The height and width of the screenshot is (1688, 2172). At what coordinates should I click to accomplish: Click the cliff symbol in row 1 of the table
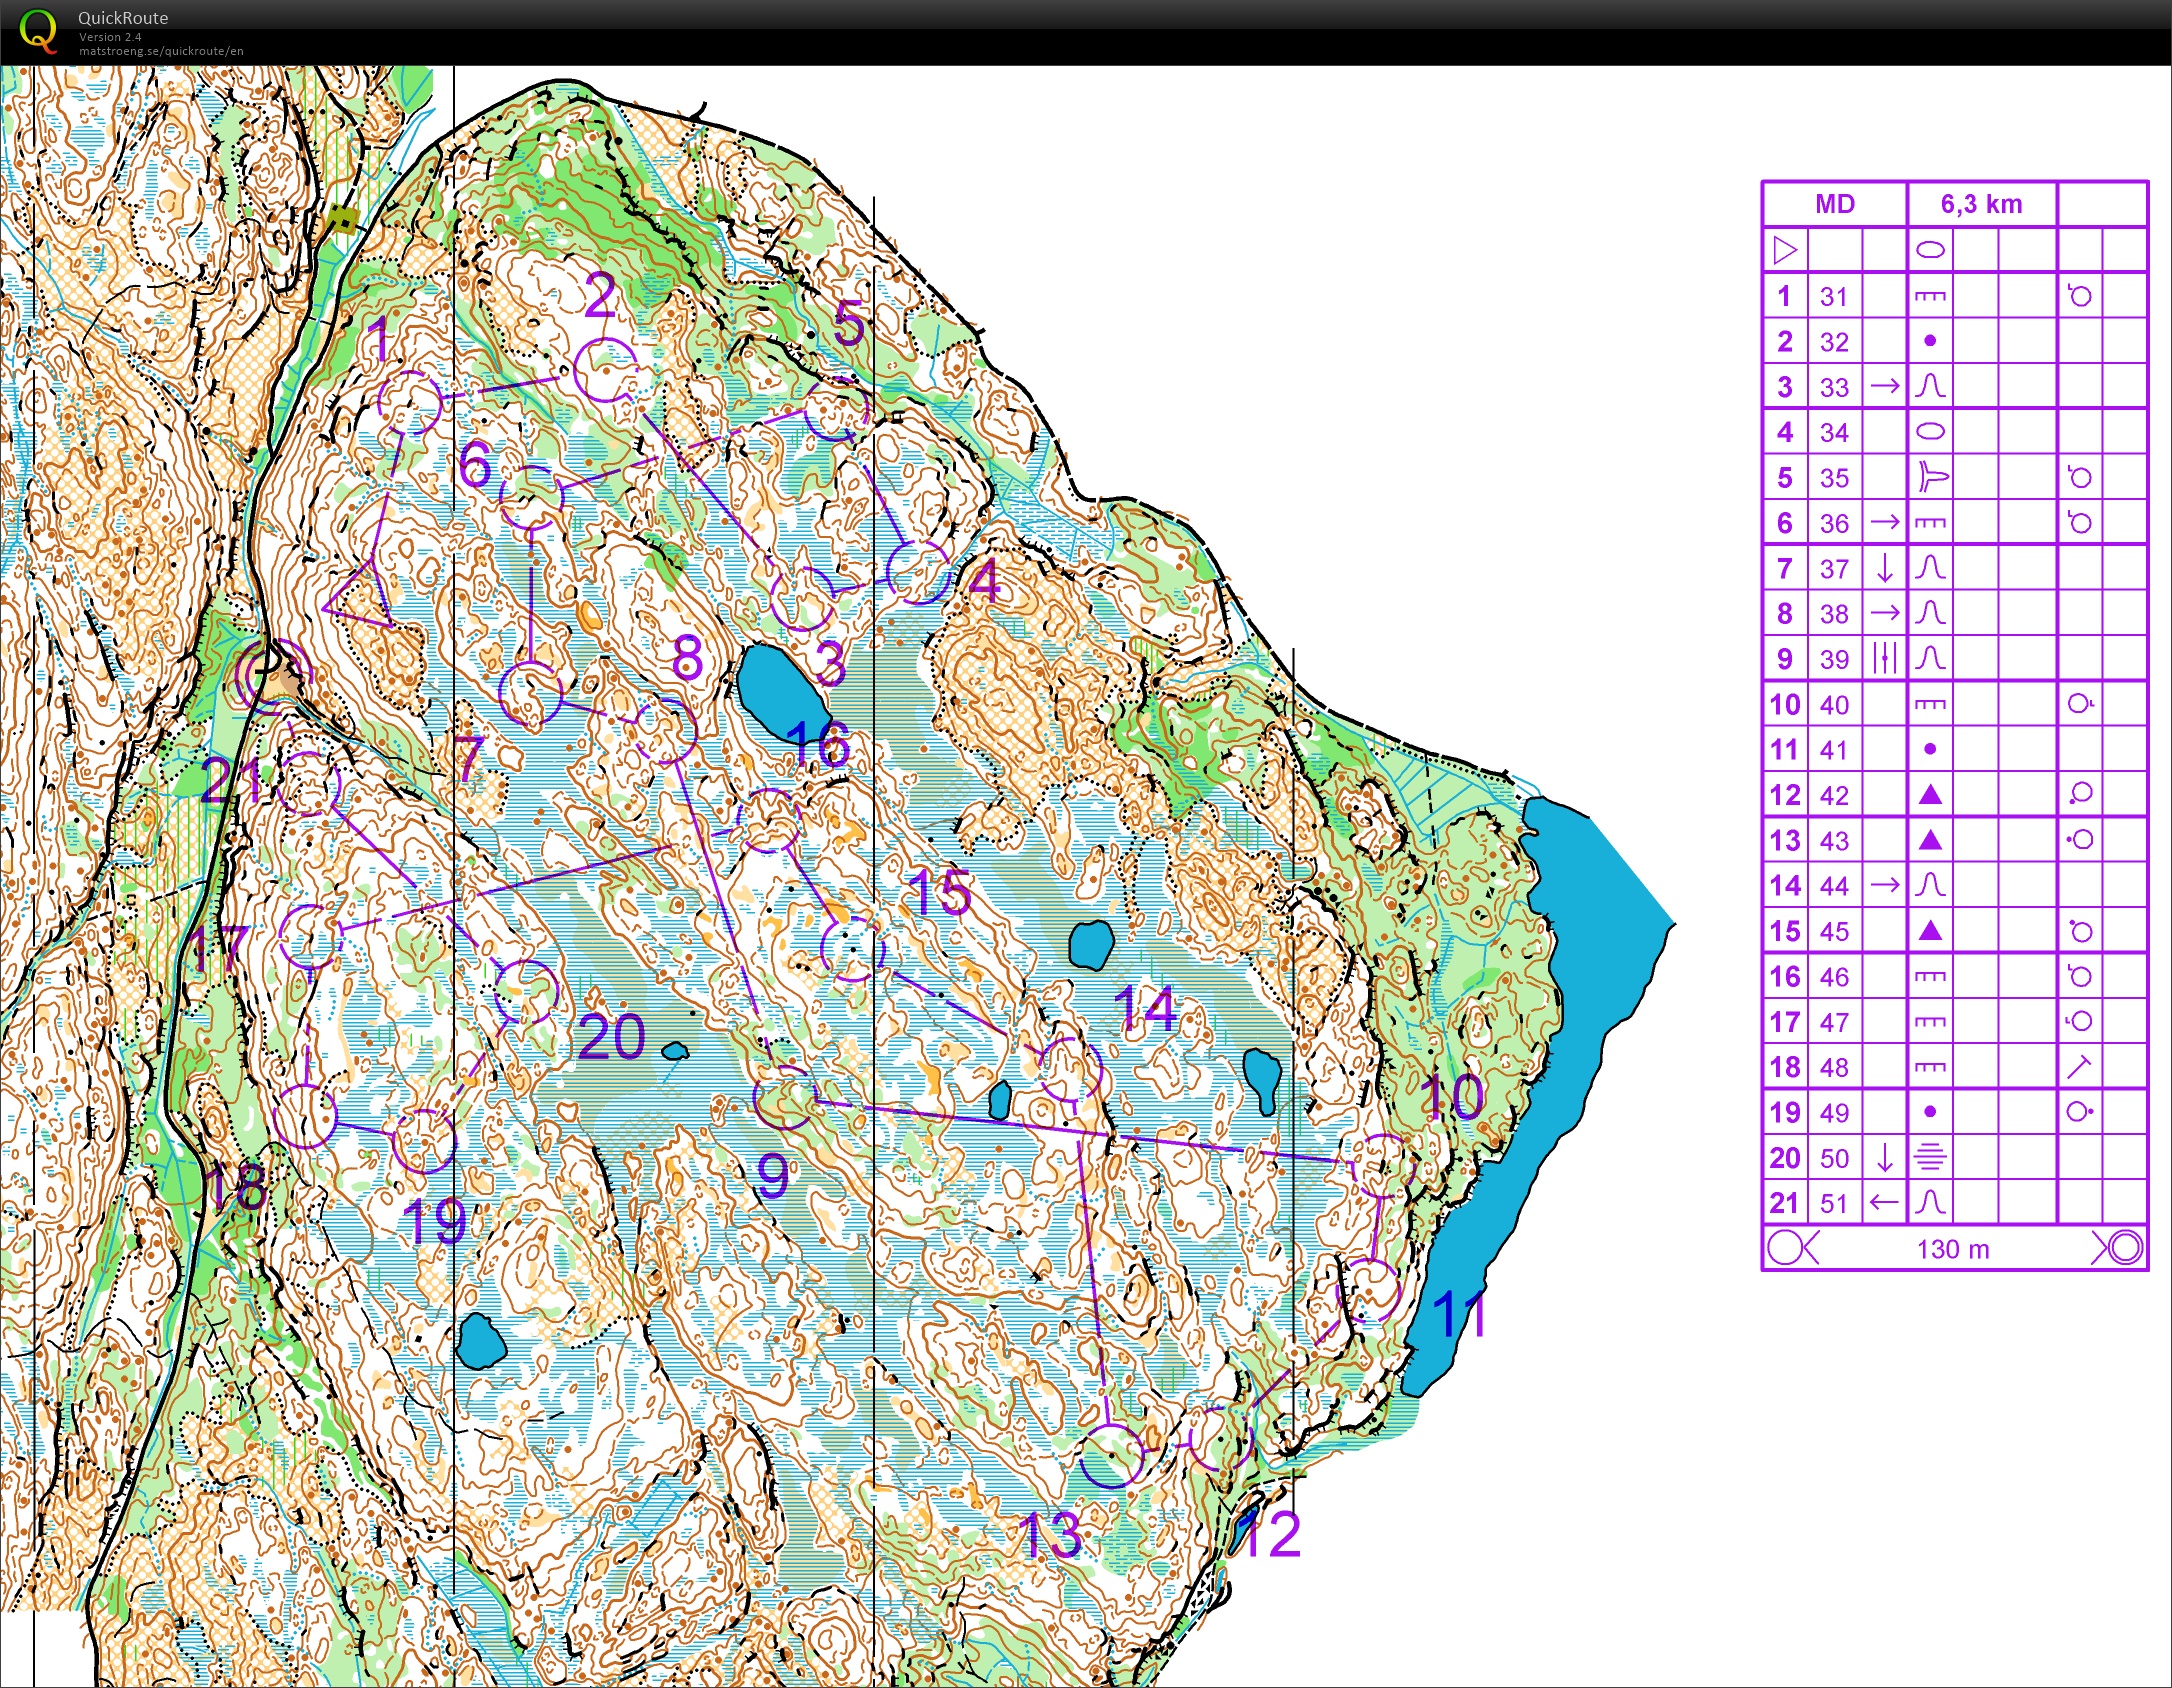(x=1930, y=296)
